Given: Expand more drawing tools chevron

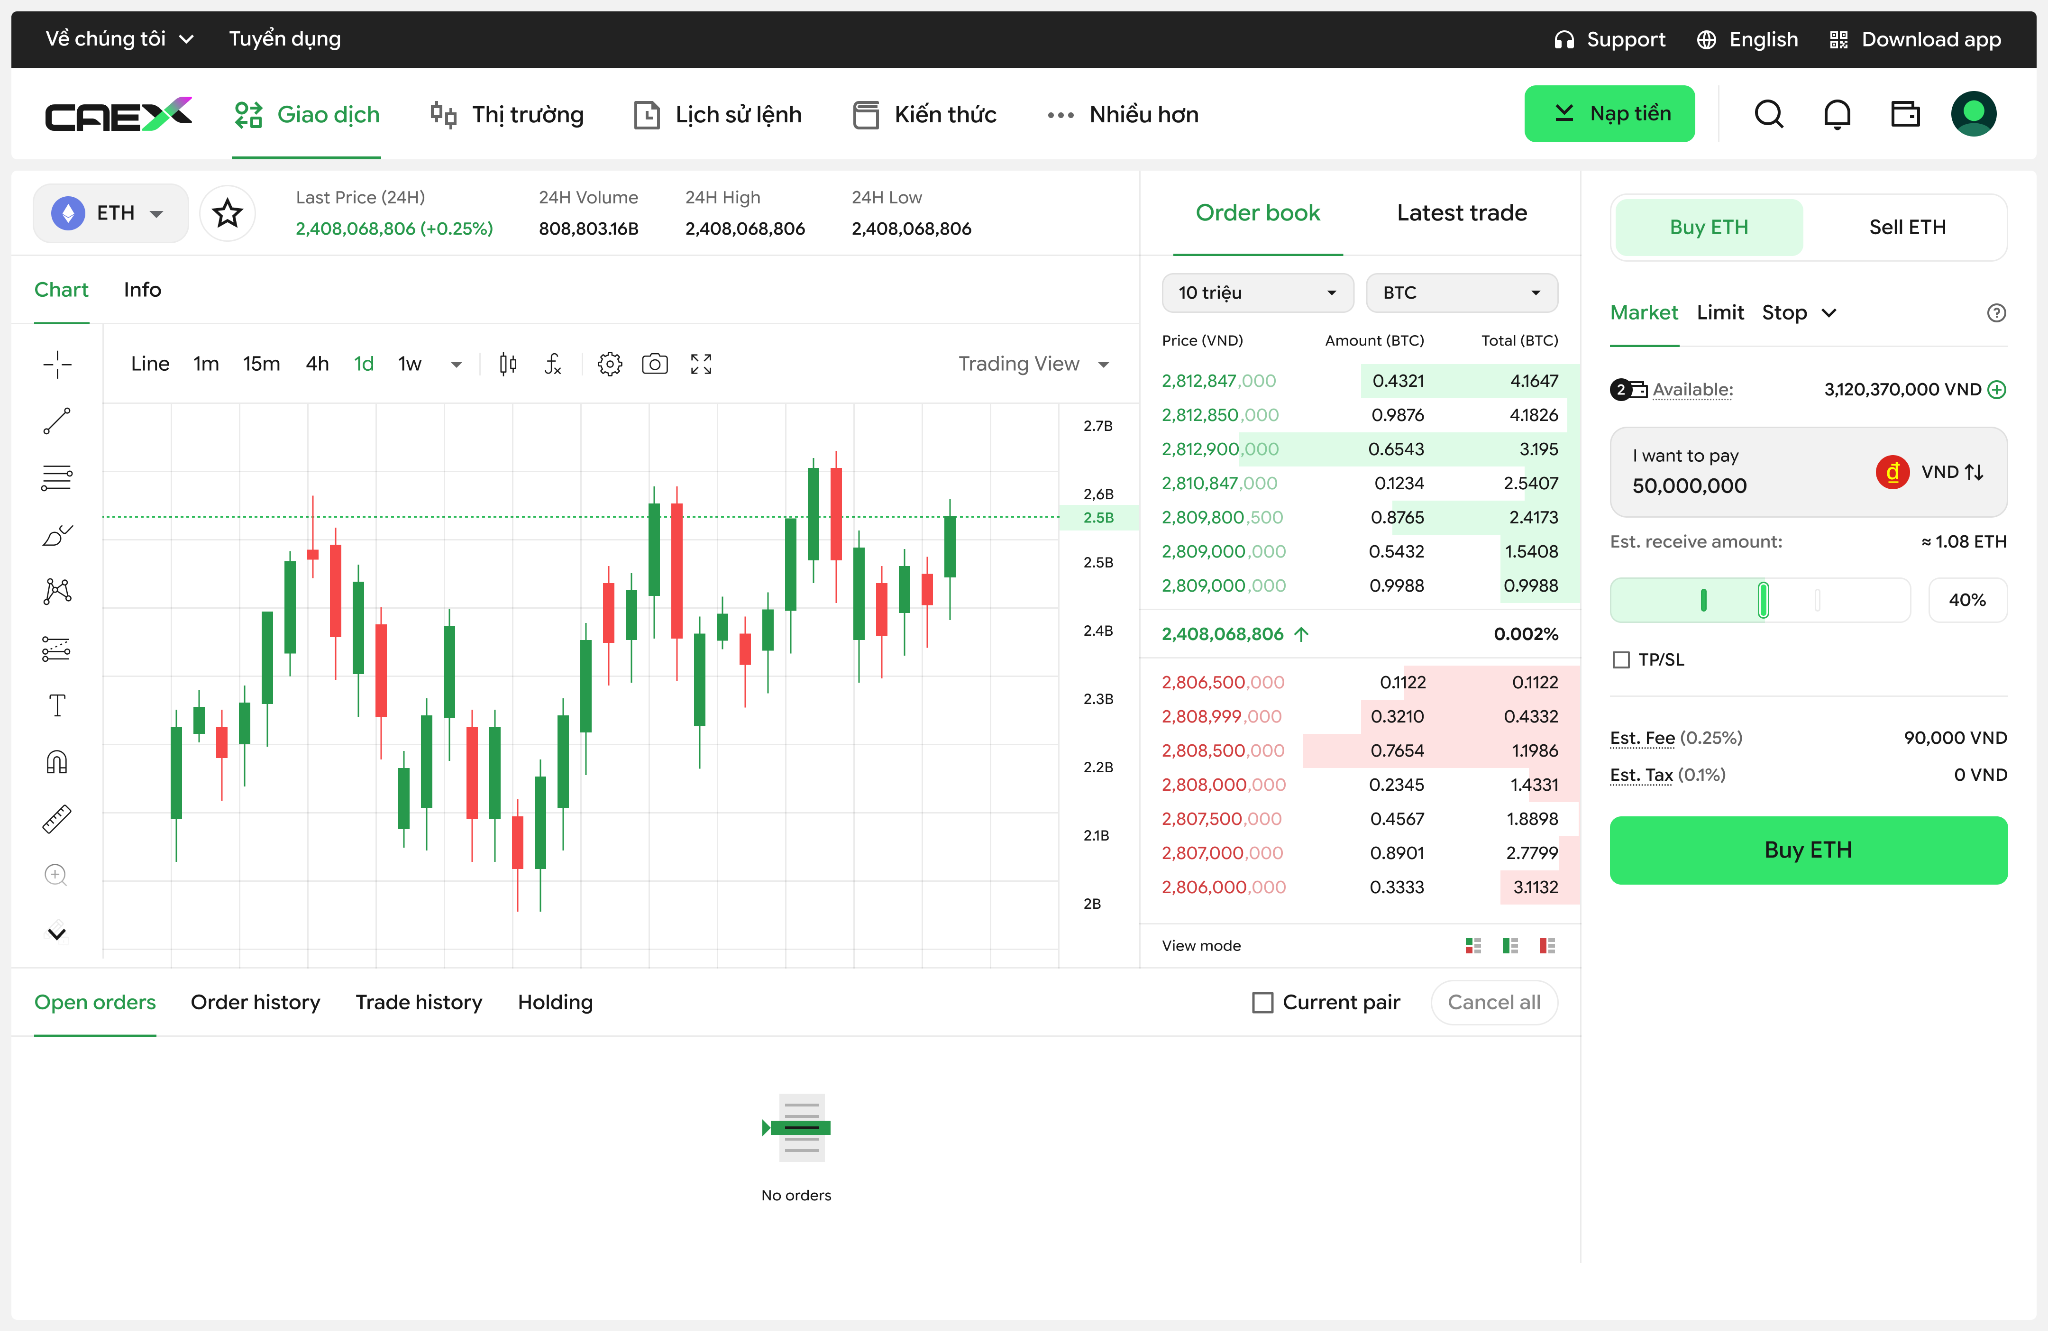Looking at the screenshot, I should coord(57,933).
